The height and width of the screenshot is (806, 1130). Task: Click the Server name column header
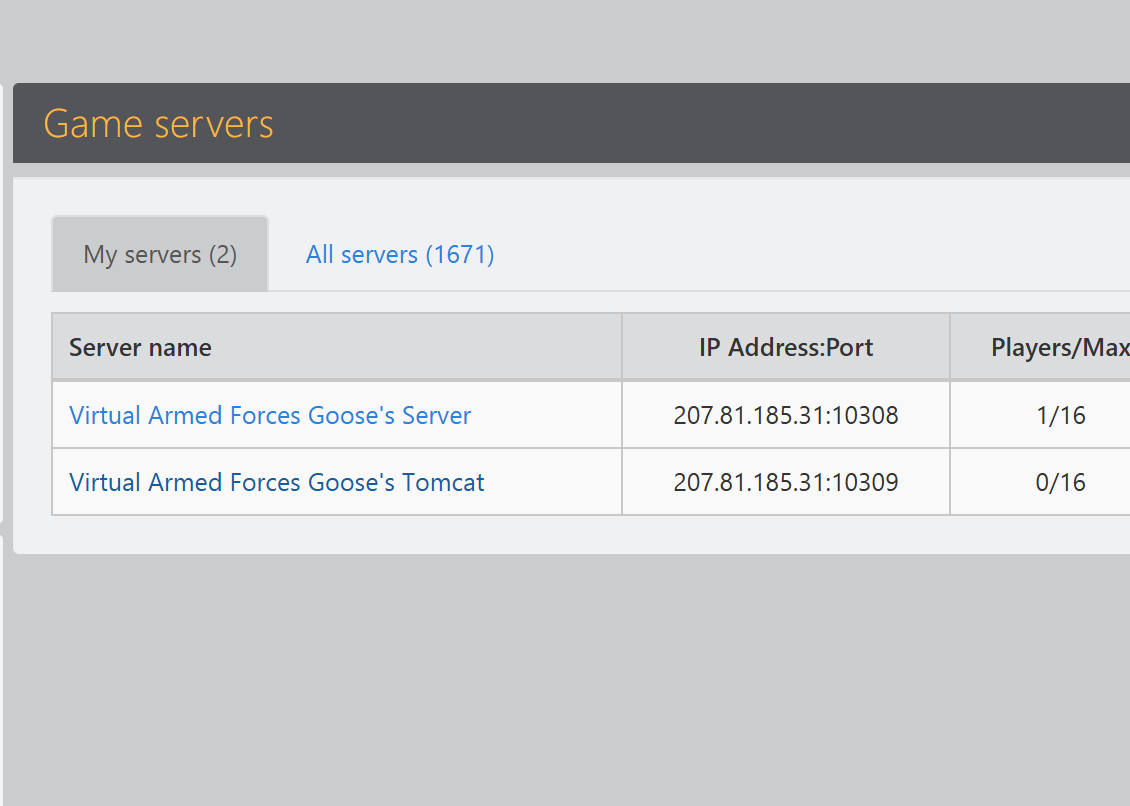[140, 348]
